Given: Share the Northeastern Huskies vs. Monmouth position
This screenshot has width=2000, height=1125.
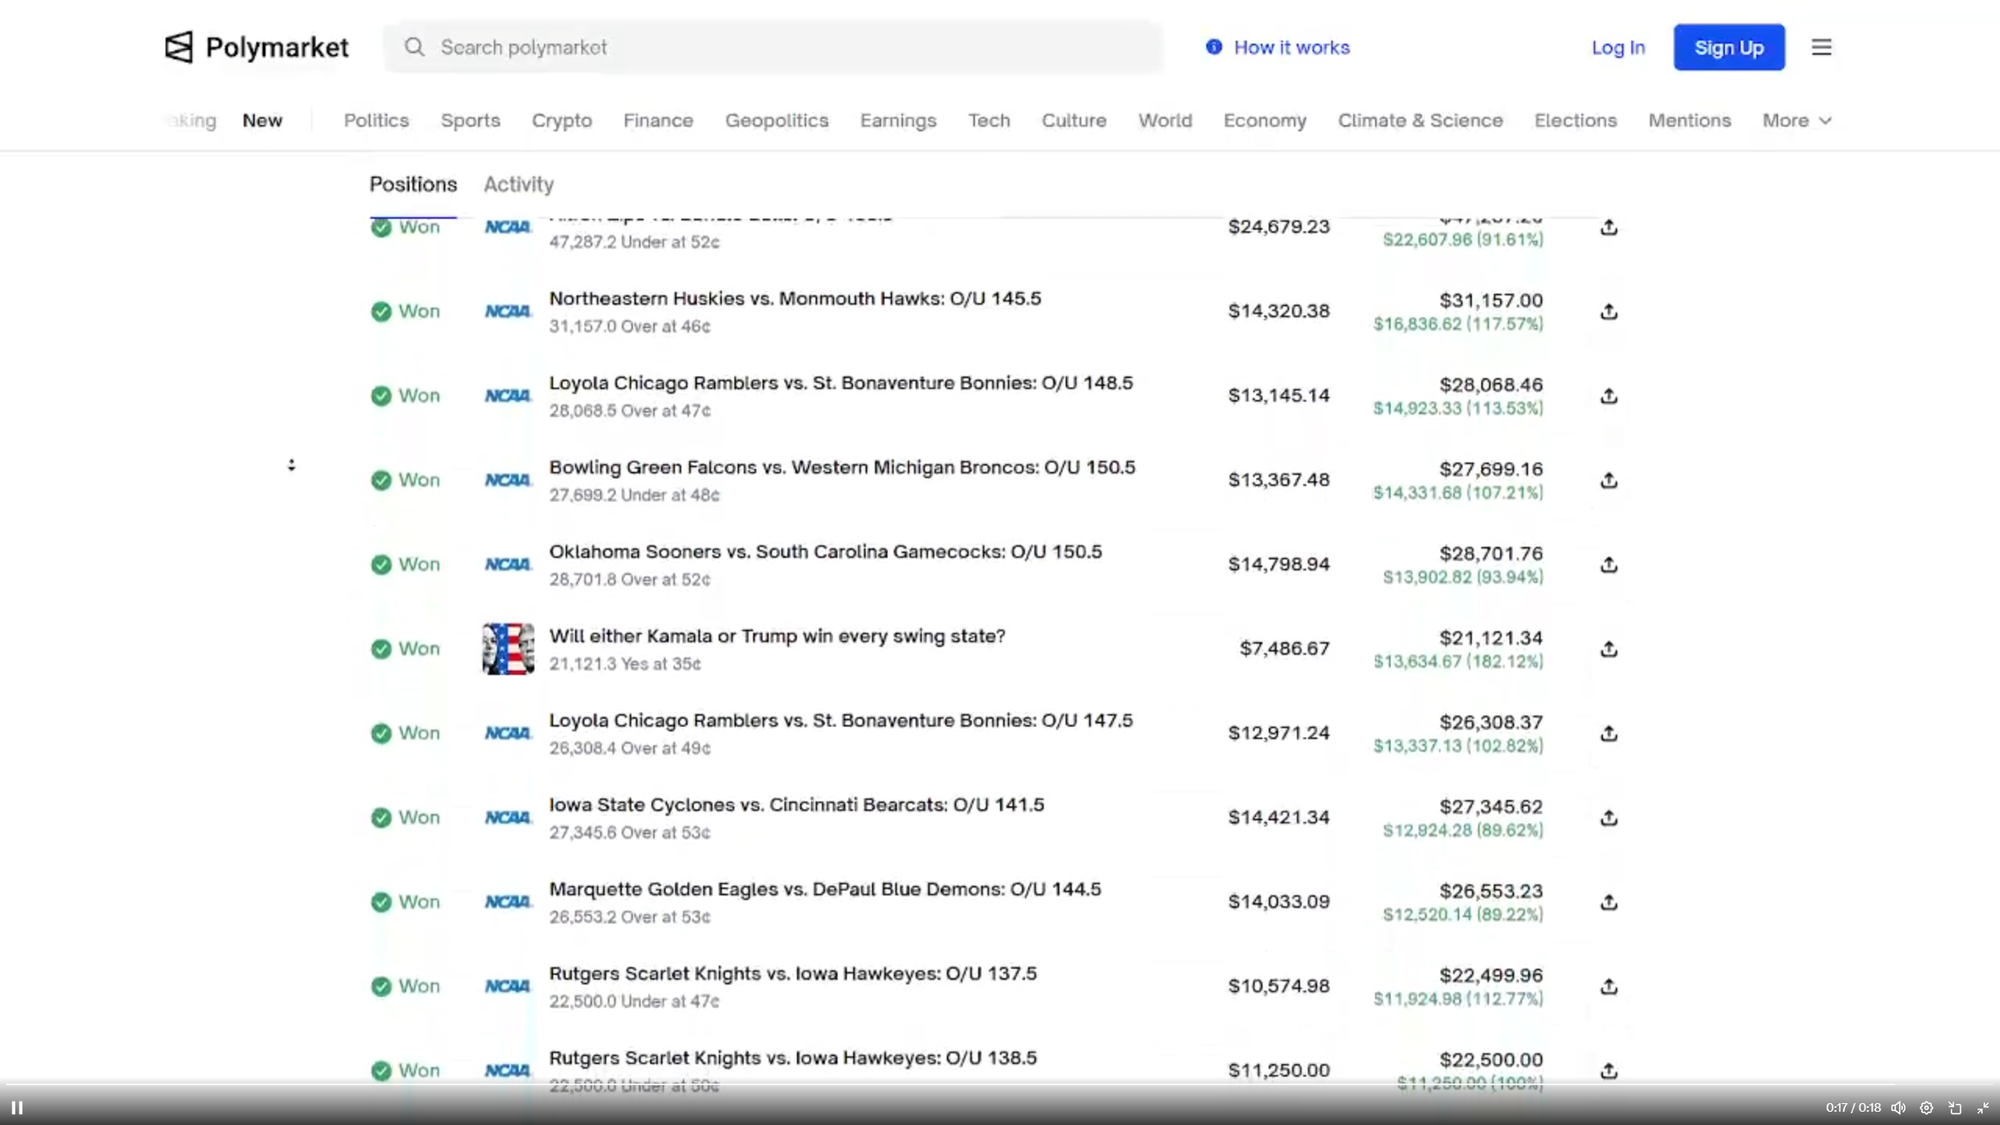Looking at the screenshot, I should coord(1608,312).
